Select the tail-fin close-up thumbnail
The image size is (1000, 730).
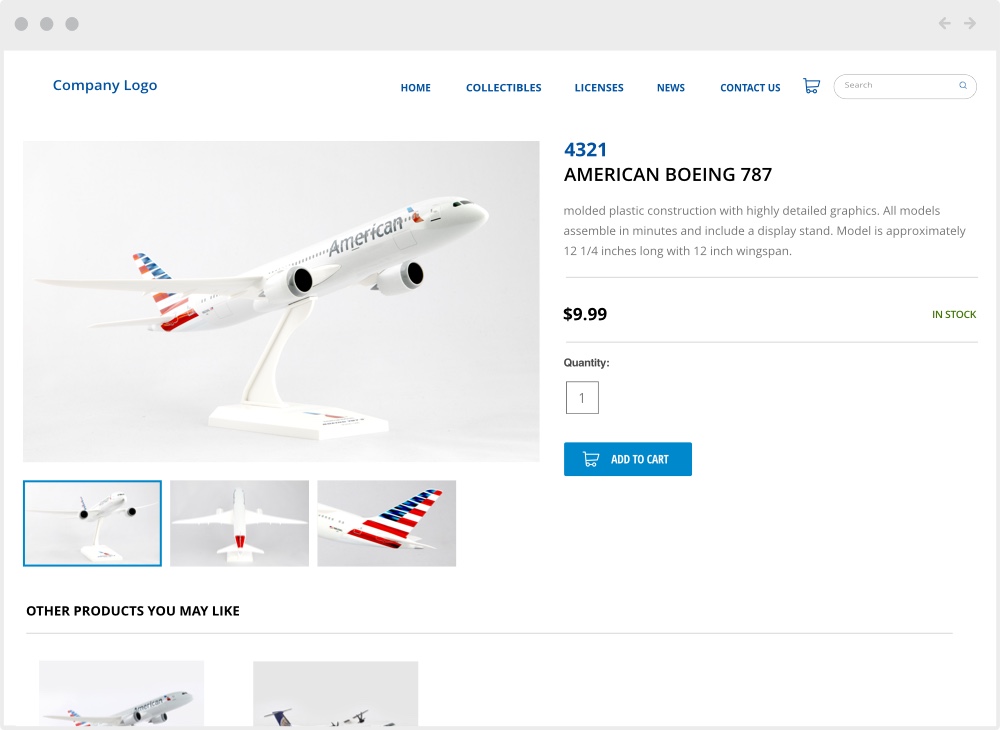[386, 523]
